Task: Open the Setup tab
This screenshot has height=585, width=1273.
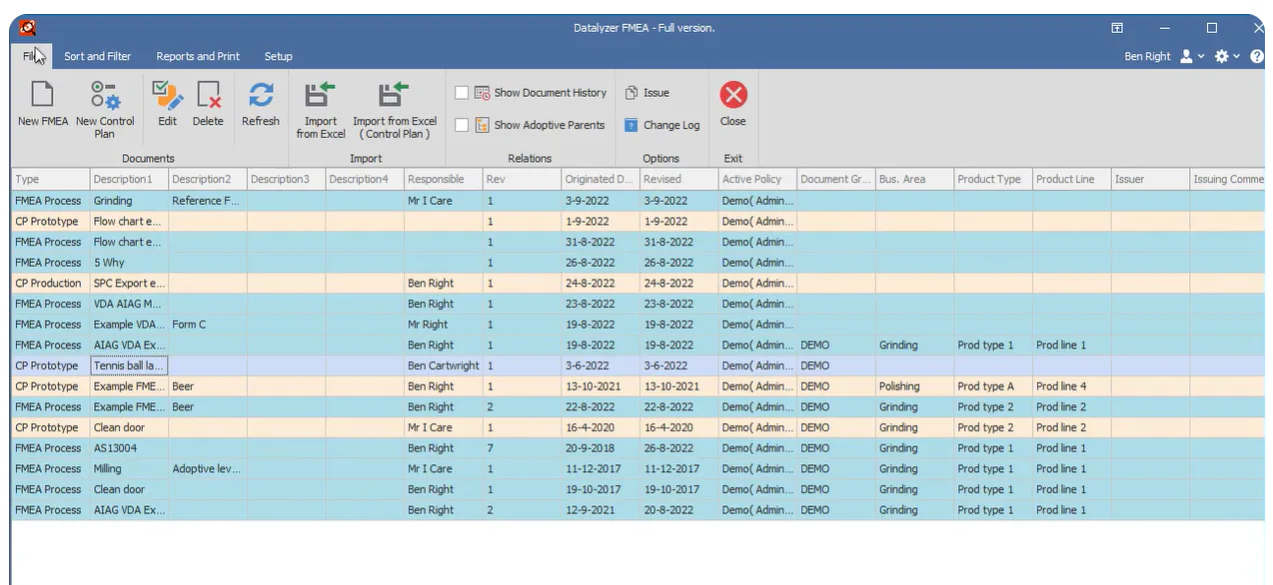Action: click(x=278, y=56)
